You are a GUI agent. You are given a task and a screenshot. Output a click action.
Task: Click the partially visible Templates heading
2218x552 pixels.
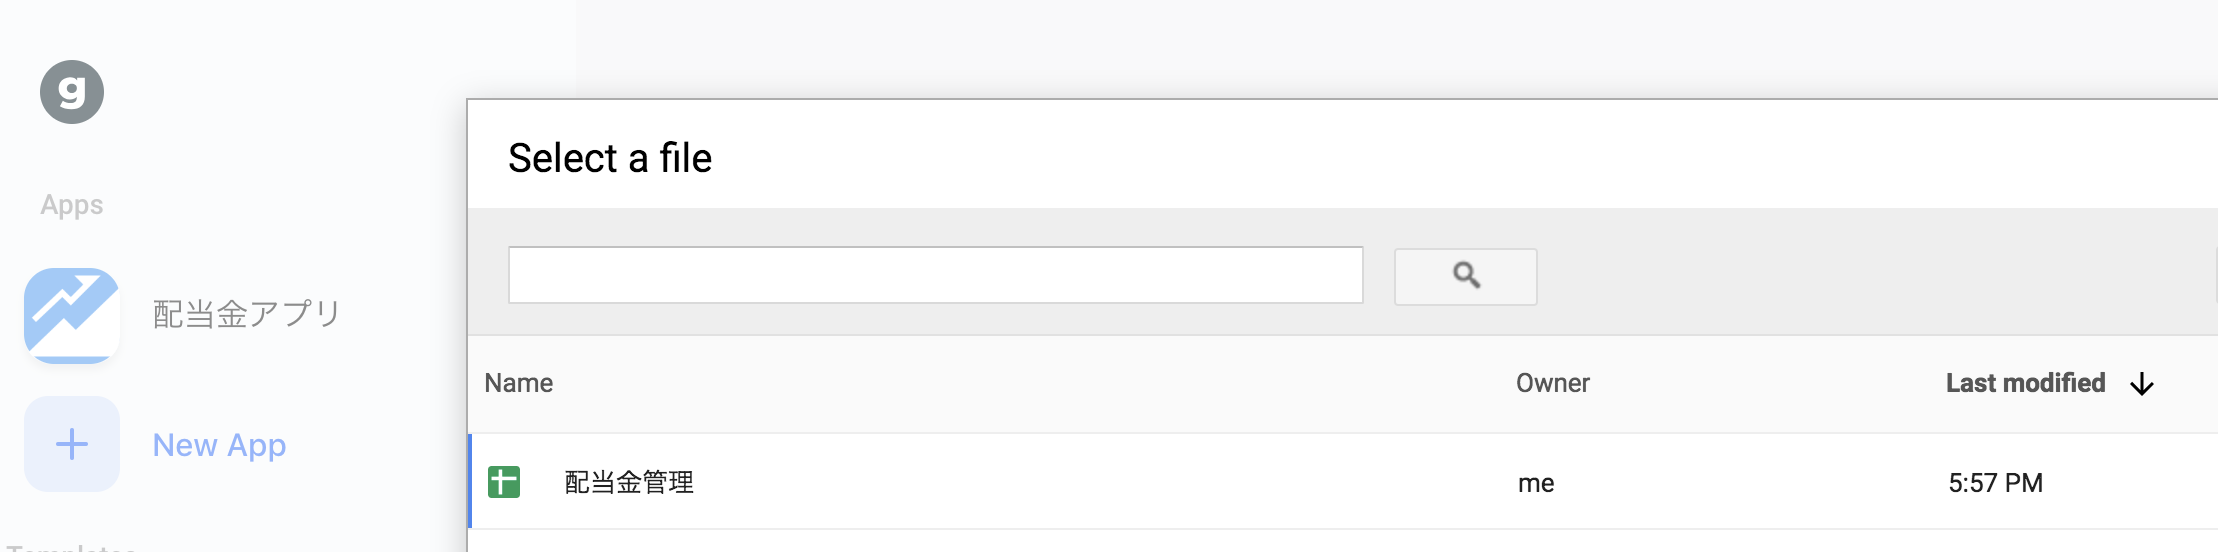pos(72,547)
